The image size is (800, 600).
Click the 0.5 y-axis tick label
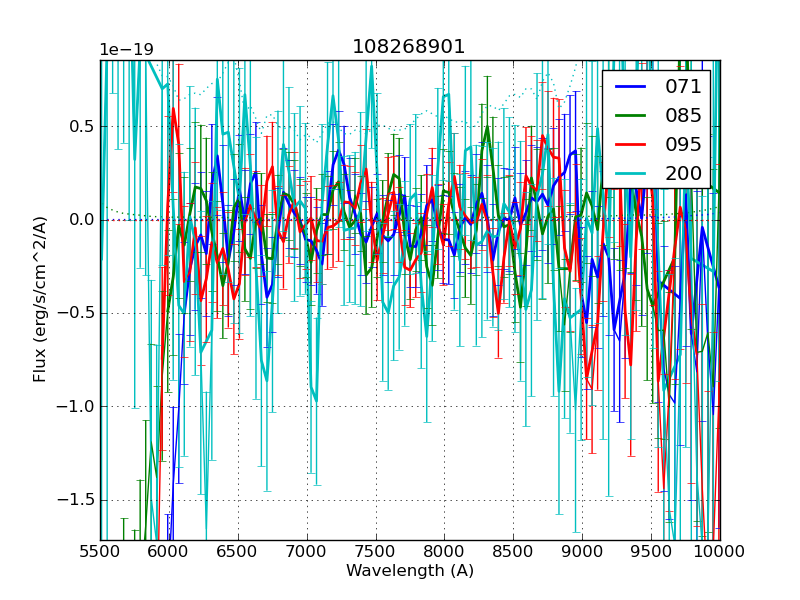pos(80,126)
